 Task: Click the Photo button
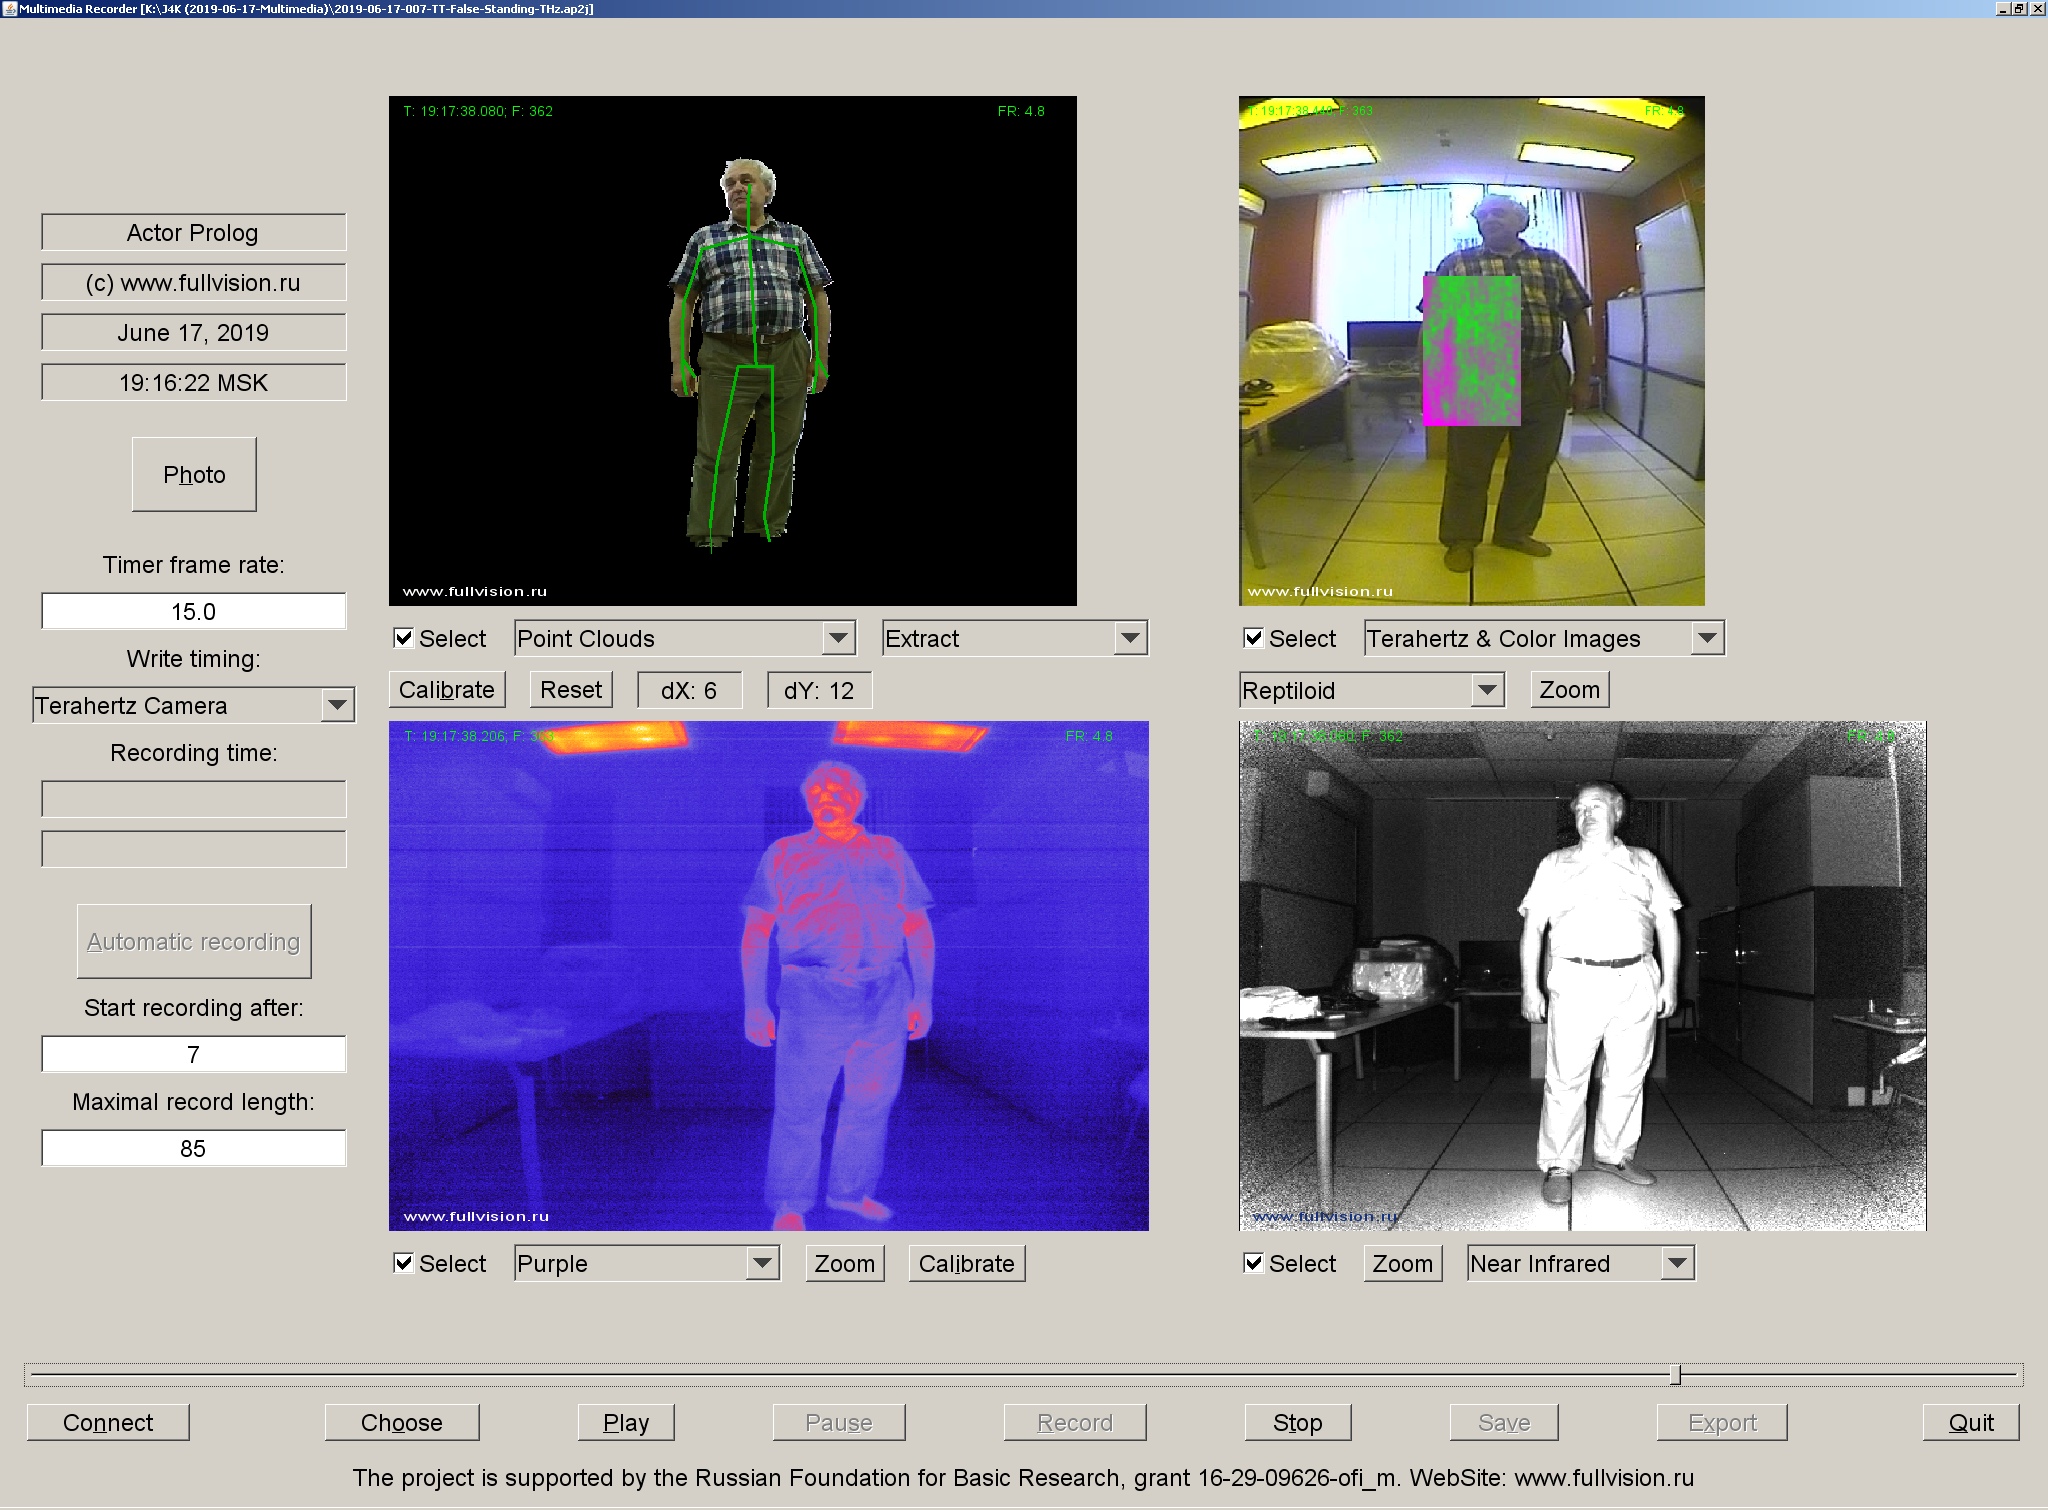(x=193, y=474)
